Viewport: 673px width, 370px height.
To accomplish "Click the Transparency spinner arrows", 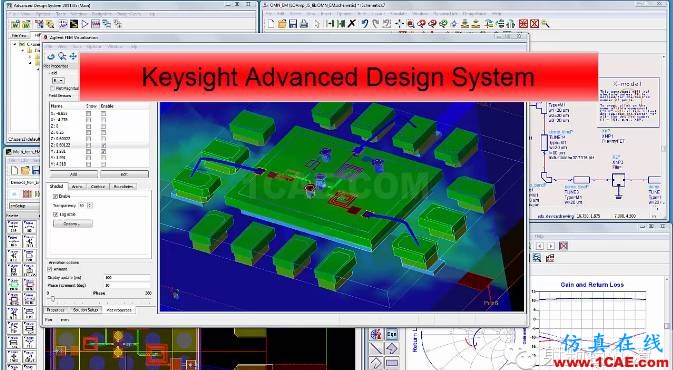I will [x=89, y=205].
